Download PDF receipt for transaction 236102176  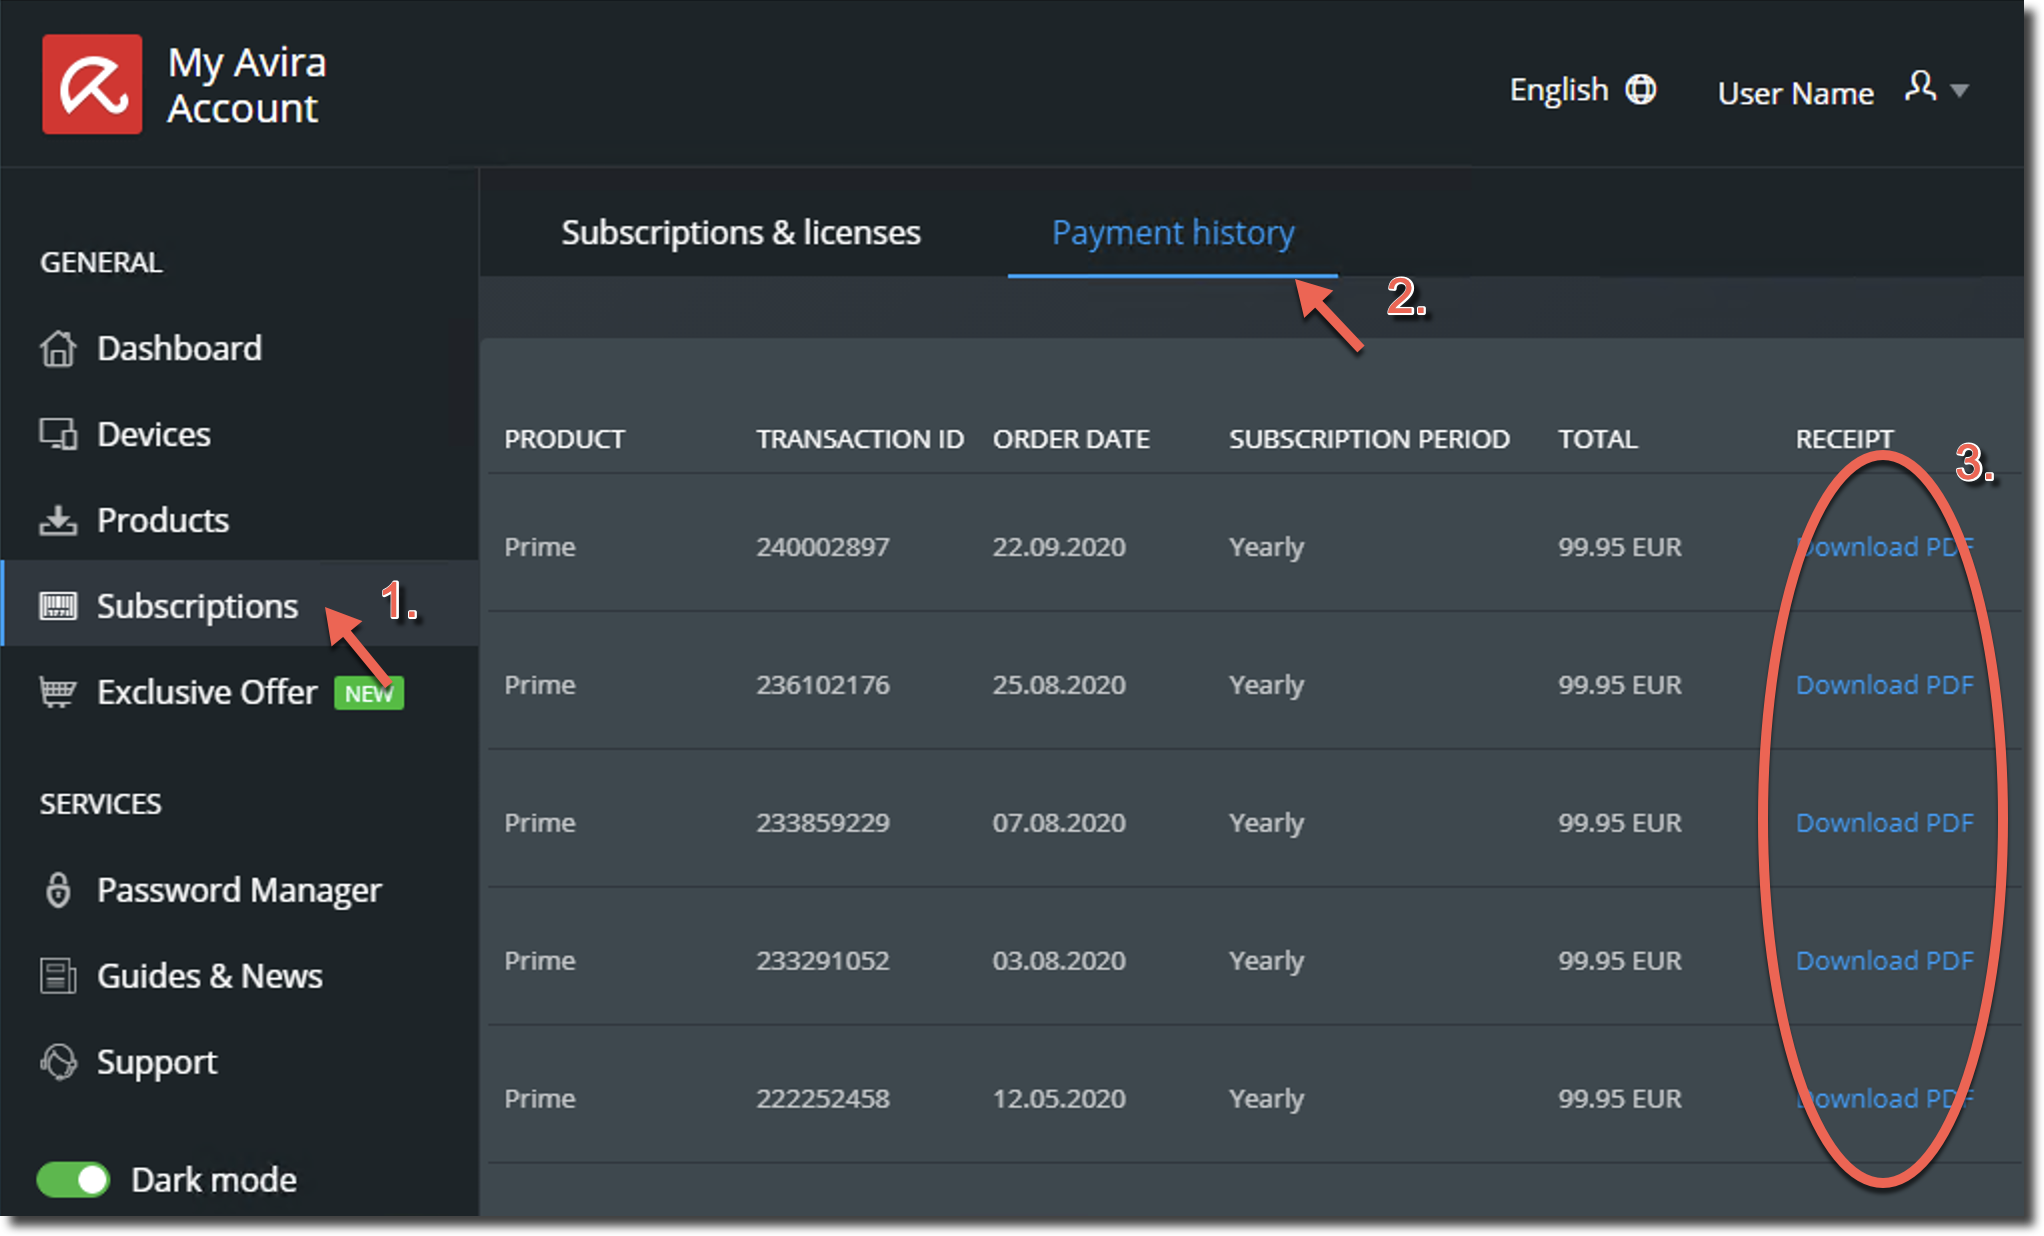(1884, 685)
